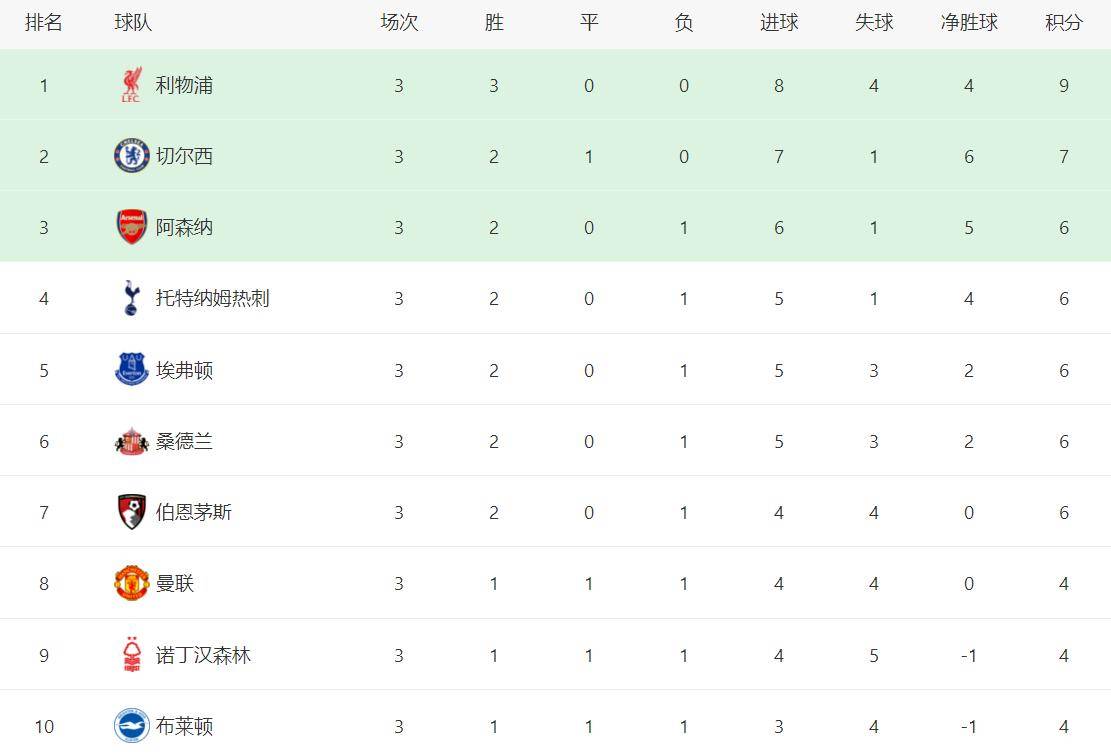
Task: Sort by the 积分 column header
Action: tap(1064, 23)
